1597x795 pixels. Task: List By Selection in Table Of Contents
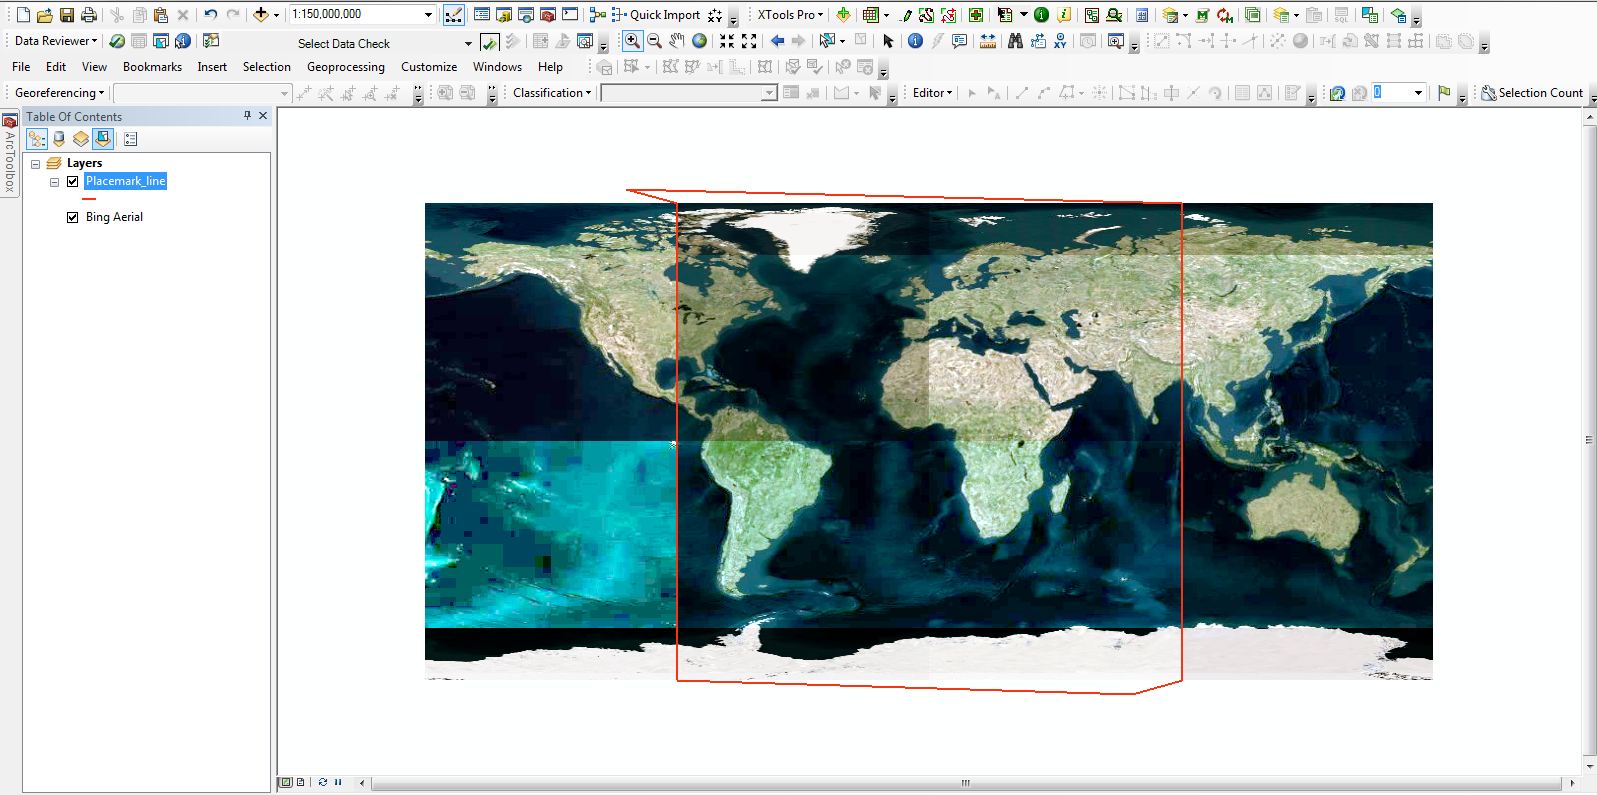[x=103, y=139]
